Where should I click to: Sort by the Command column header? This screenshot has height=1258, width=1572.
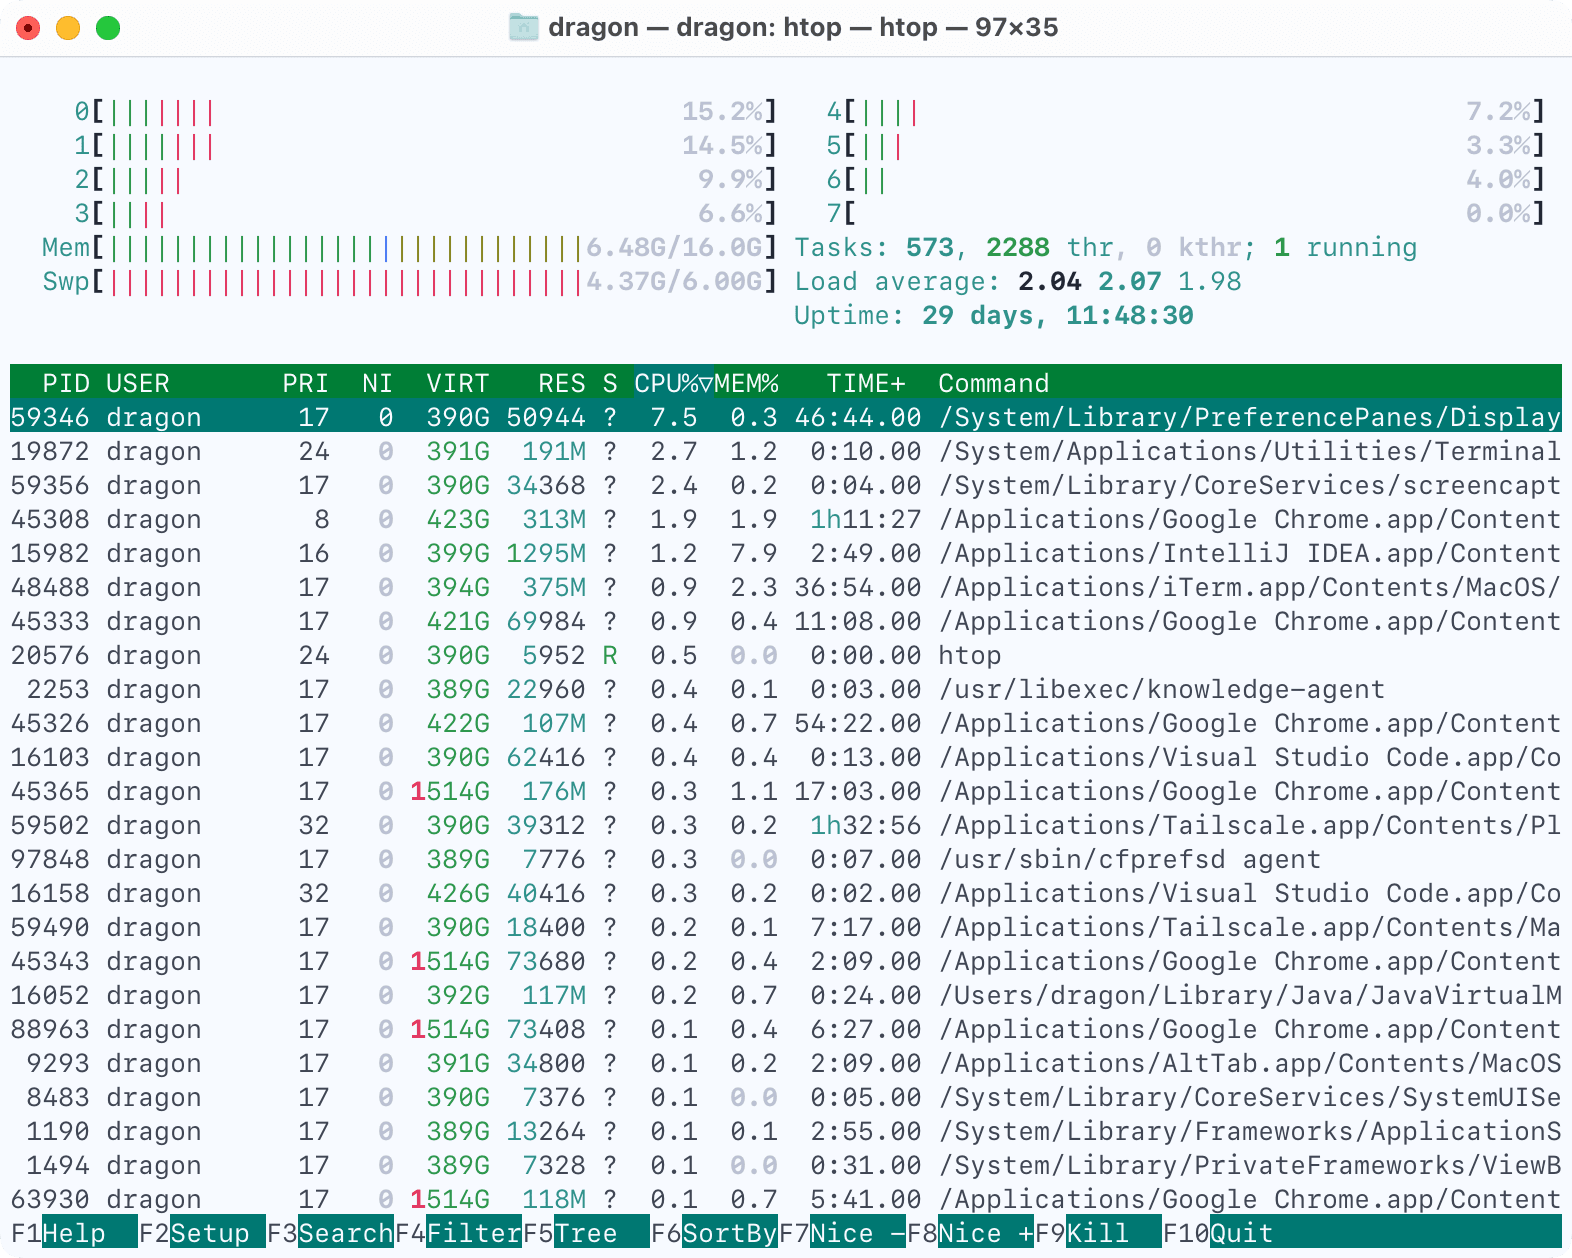point(994,383)
